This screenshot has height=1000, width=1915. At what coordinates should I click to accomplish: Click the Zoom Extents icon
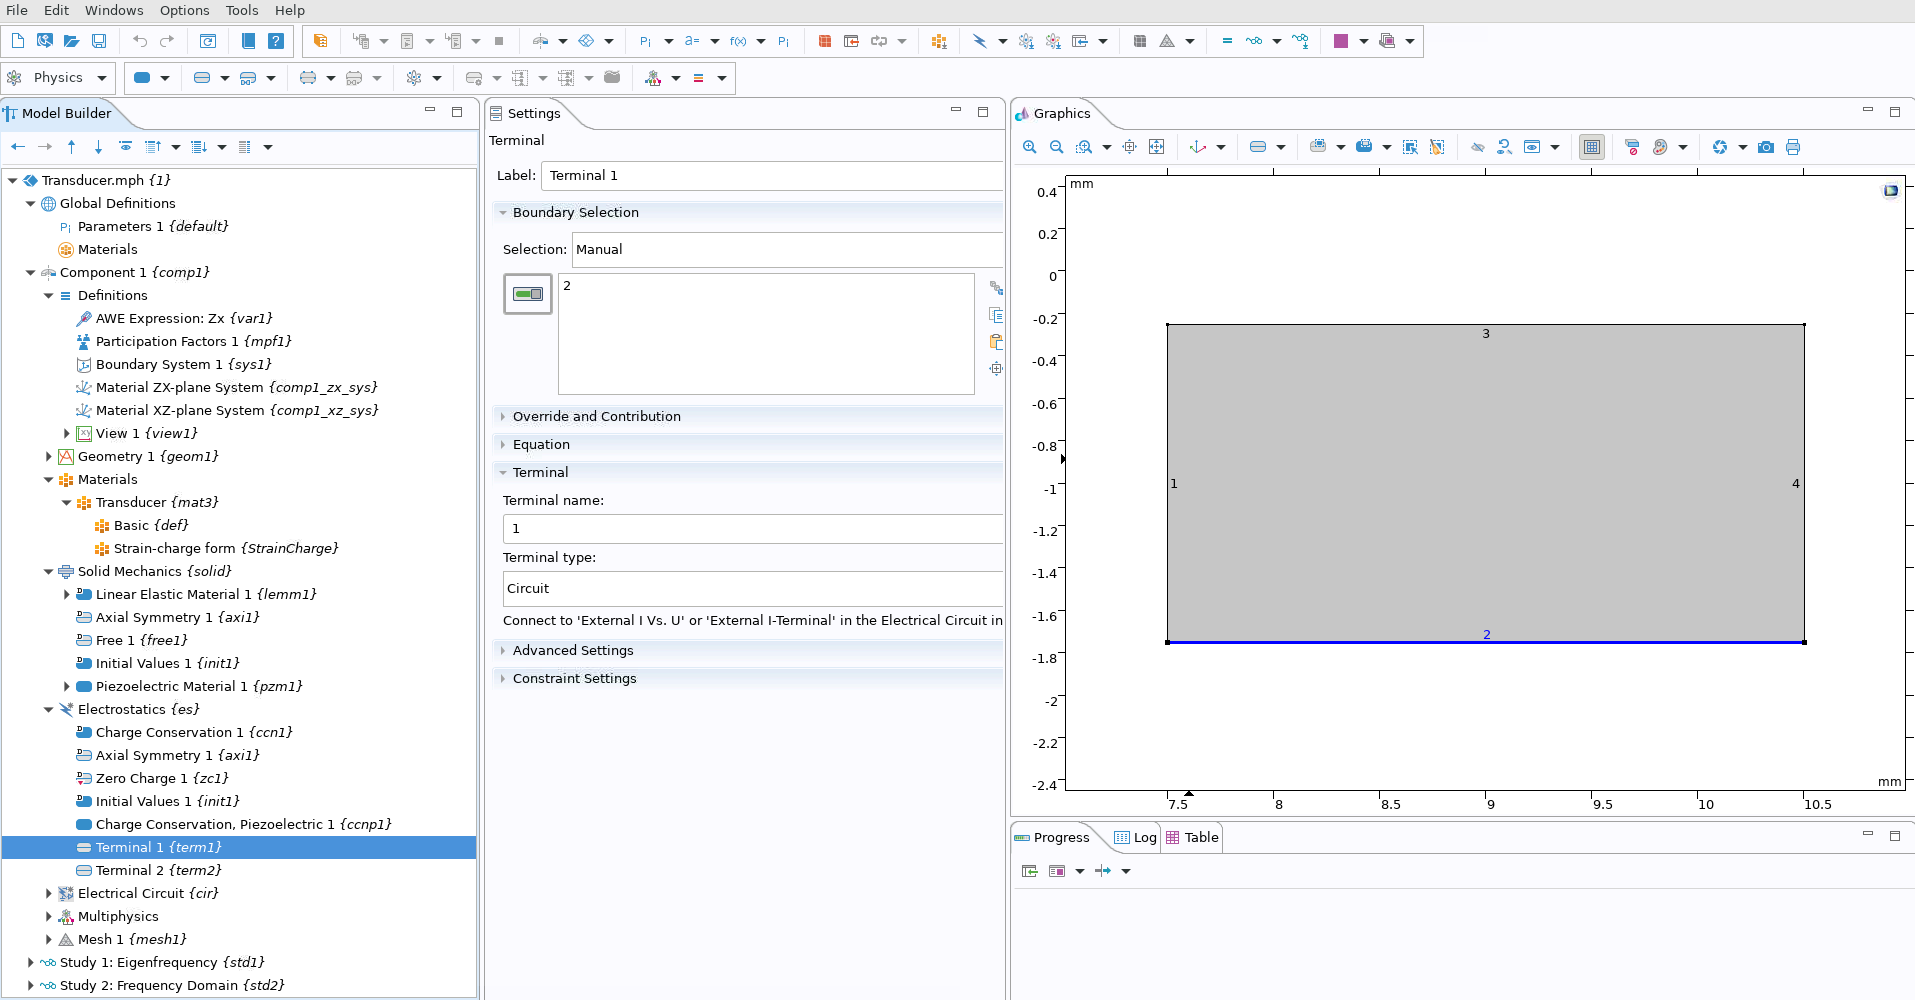(1156, 147)
